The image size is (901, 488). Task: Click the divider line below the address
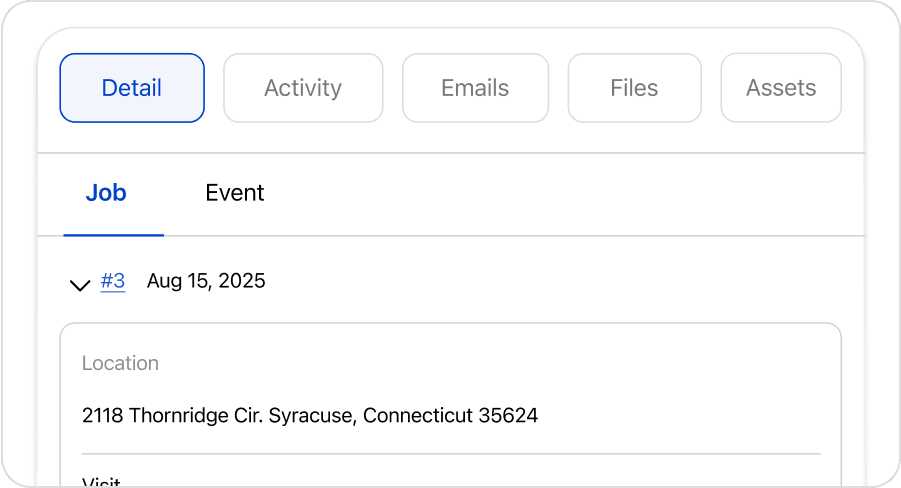point(450,454)
